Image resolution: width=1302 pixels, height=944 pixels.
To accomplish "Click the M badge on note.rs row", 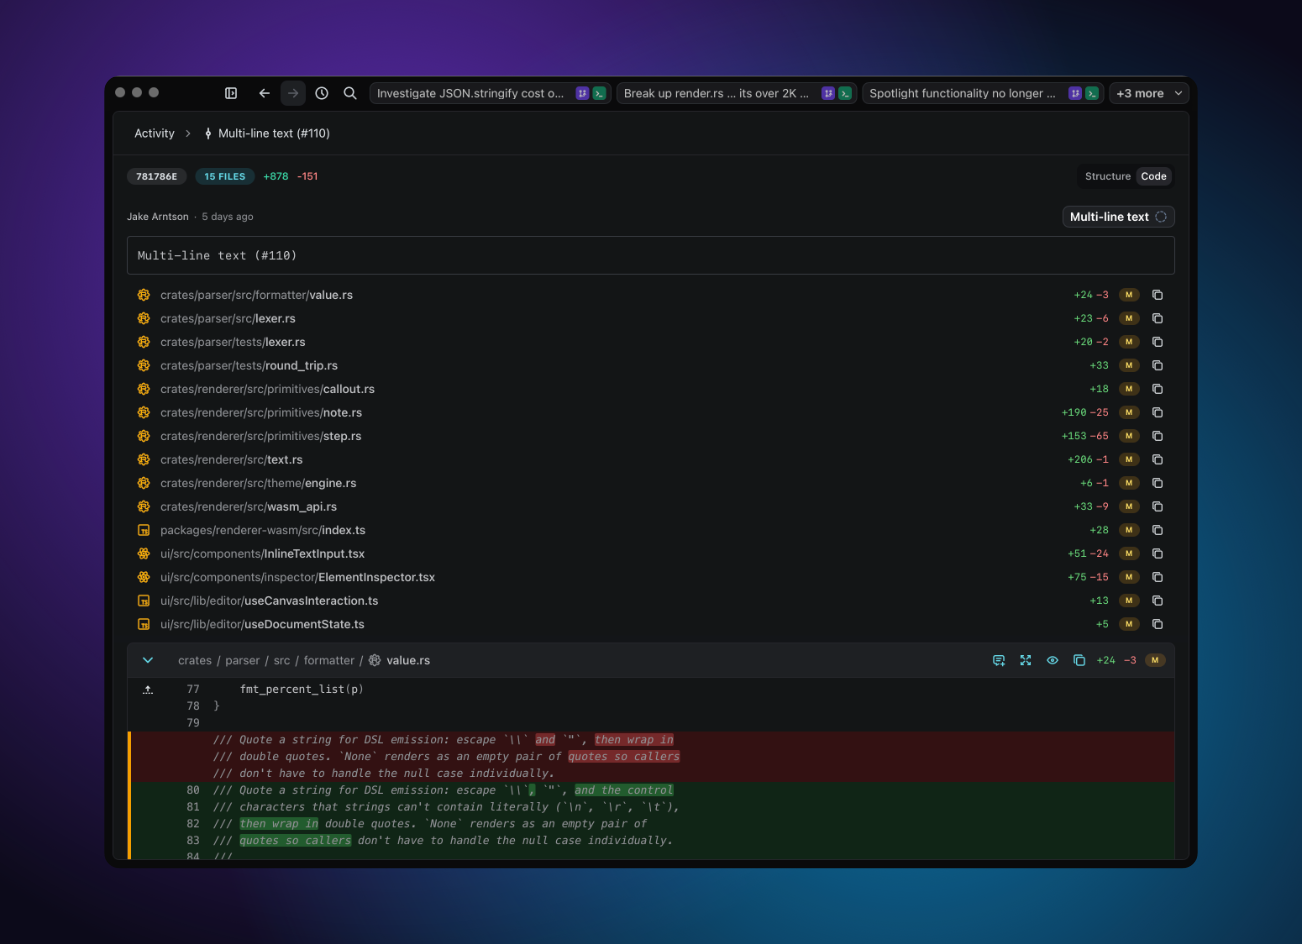I will 1129,412.
